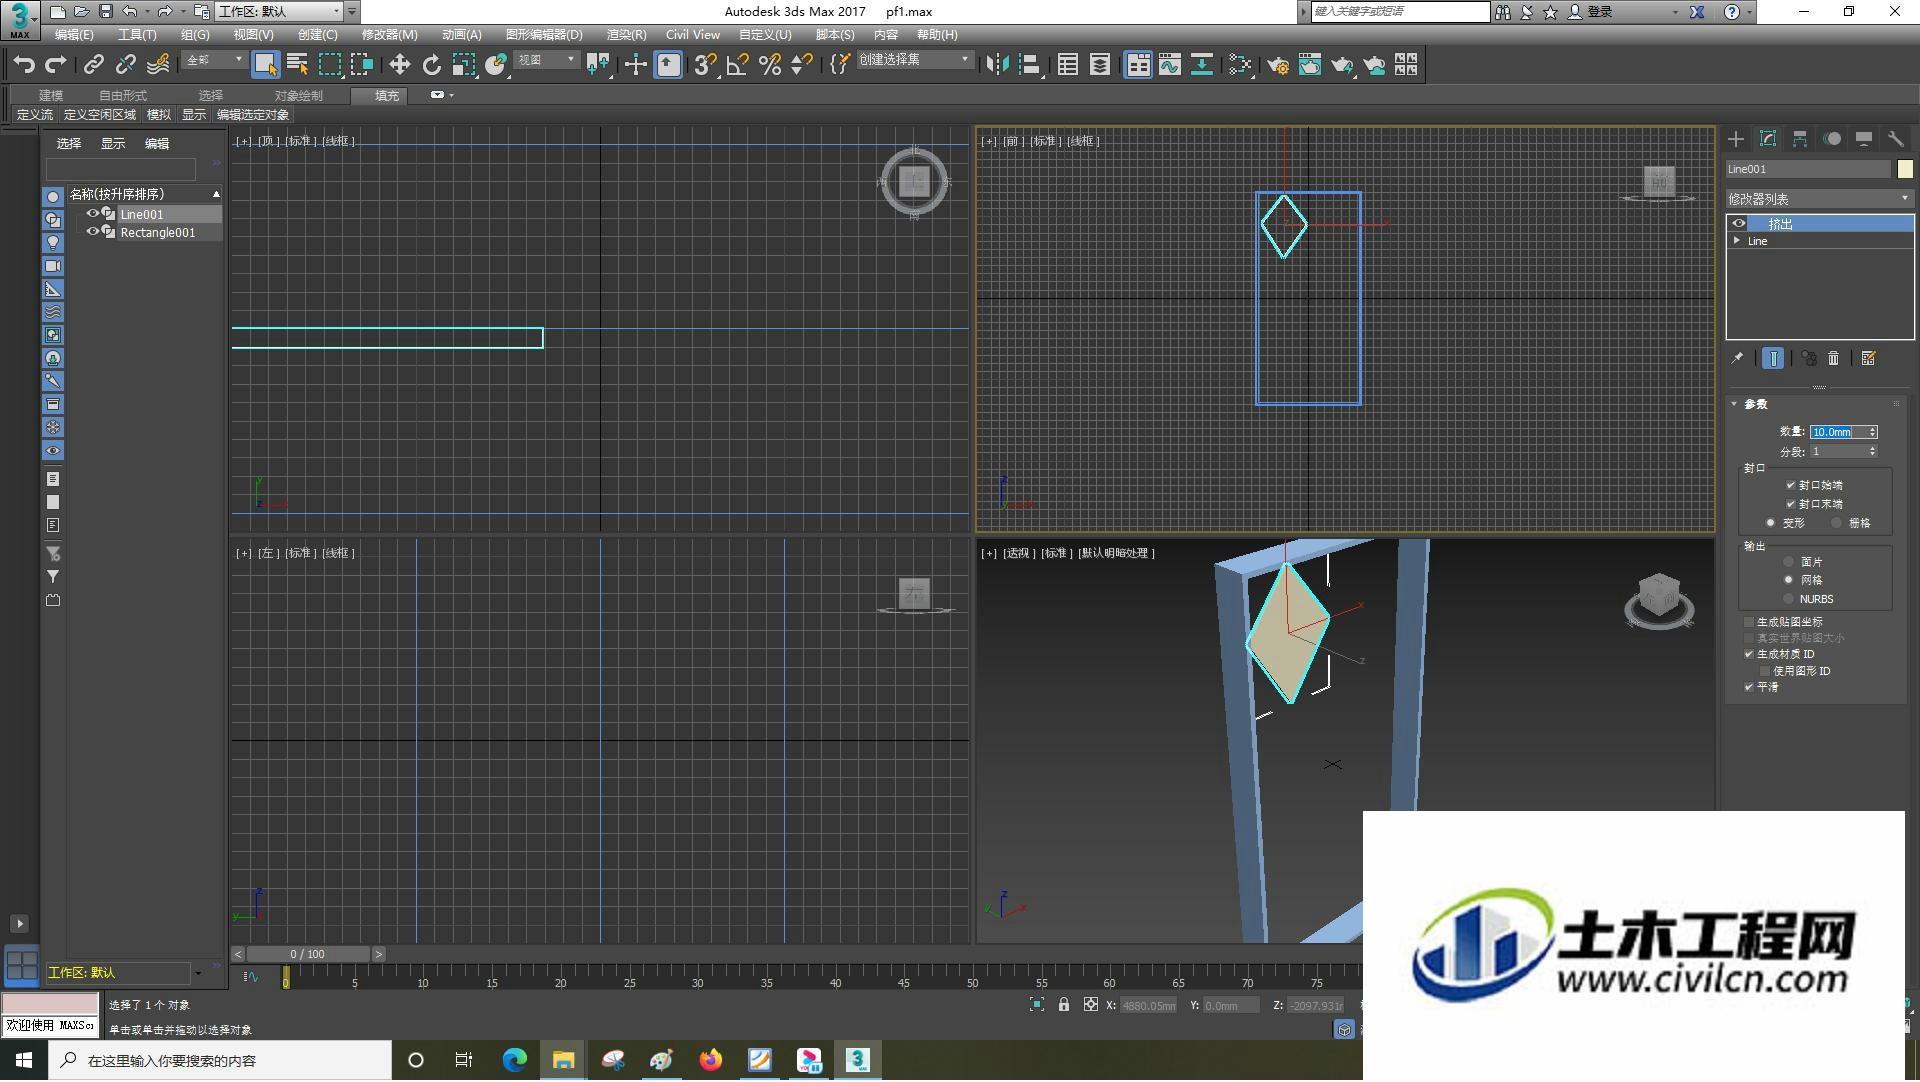
Task: Open Configure Modifier Sets icon
Action: tap(1868, 358)
